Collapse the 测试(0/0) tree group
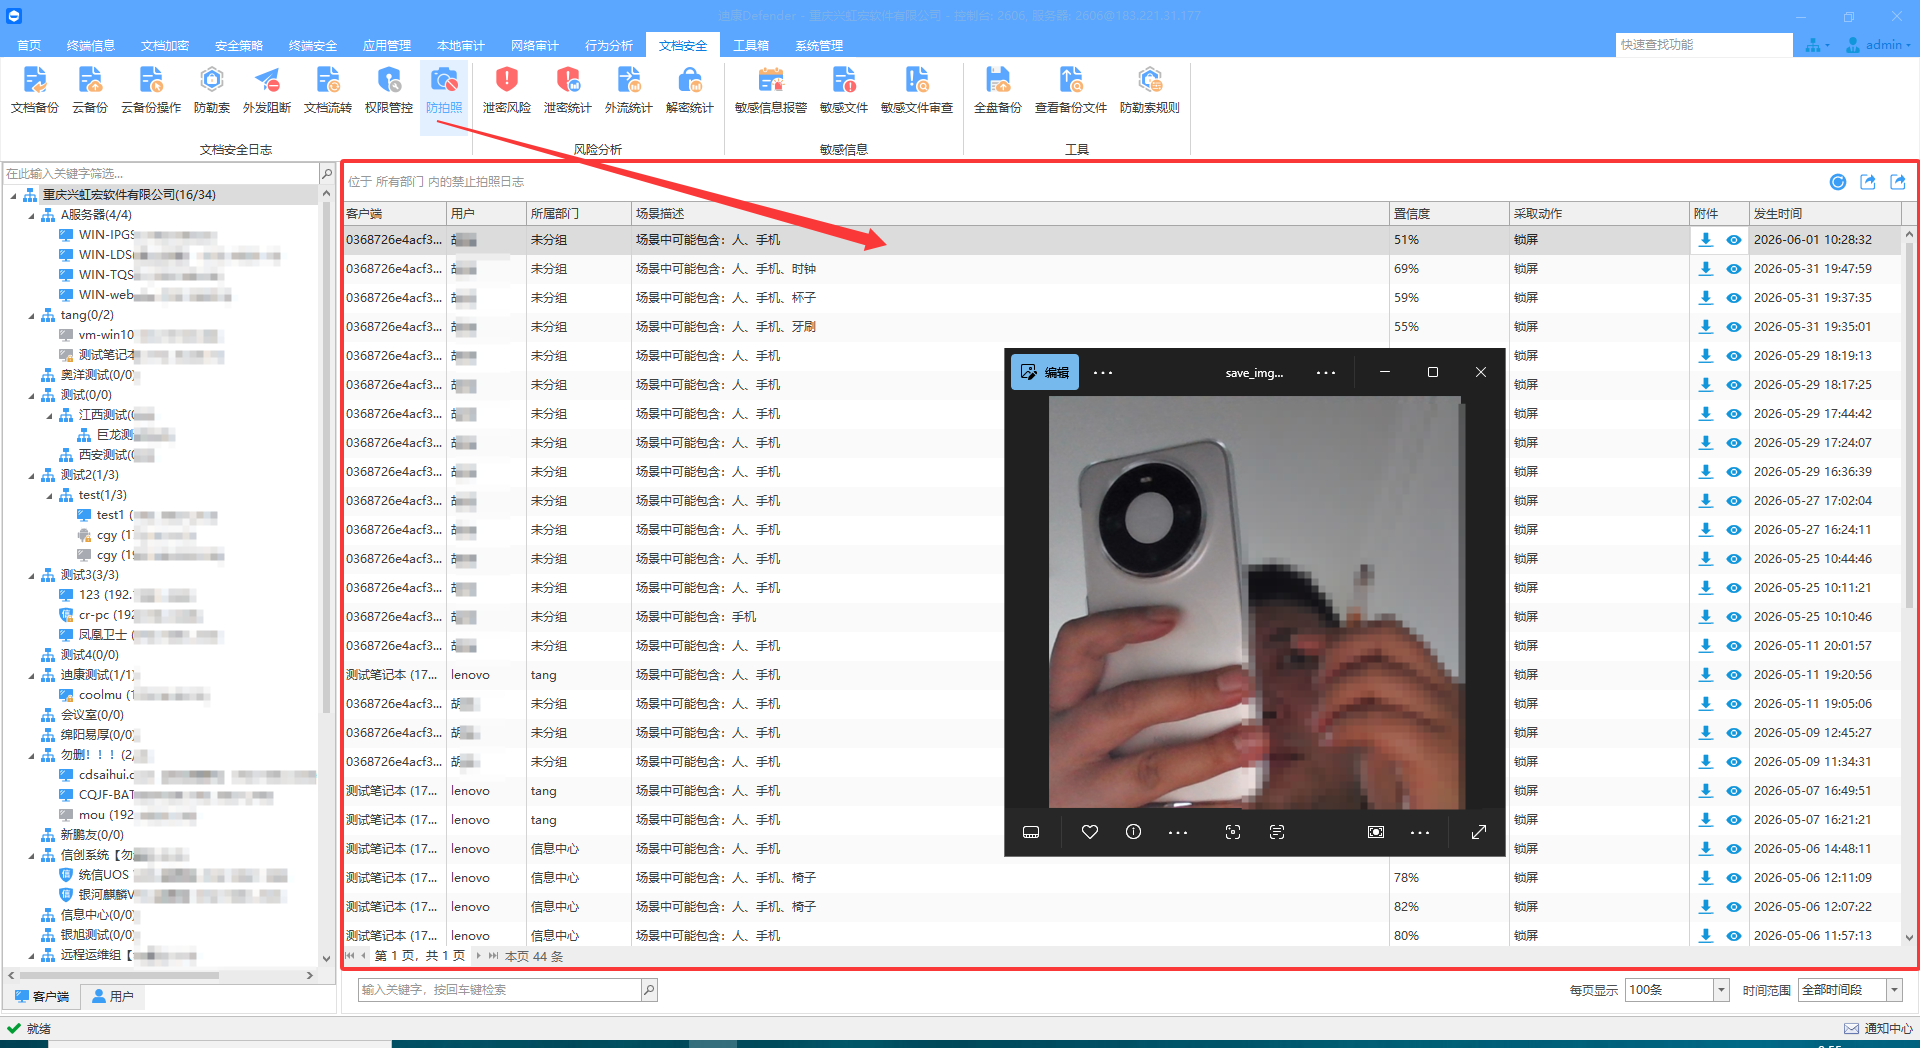The width and height of the screenshot is (1920, 1048). coord(31,395)
